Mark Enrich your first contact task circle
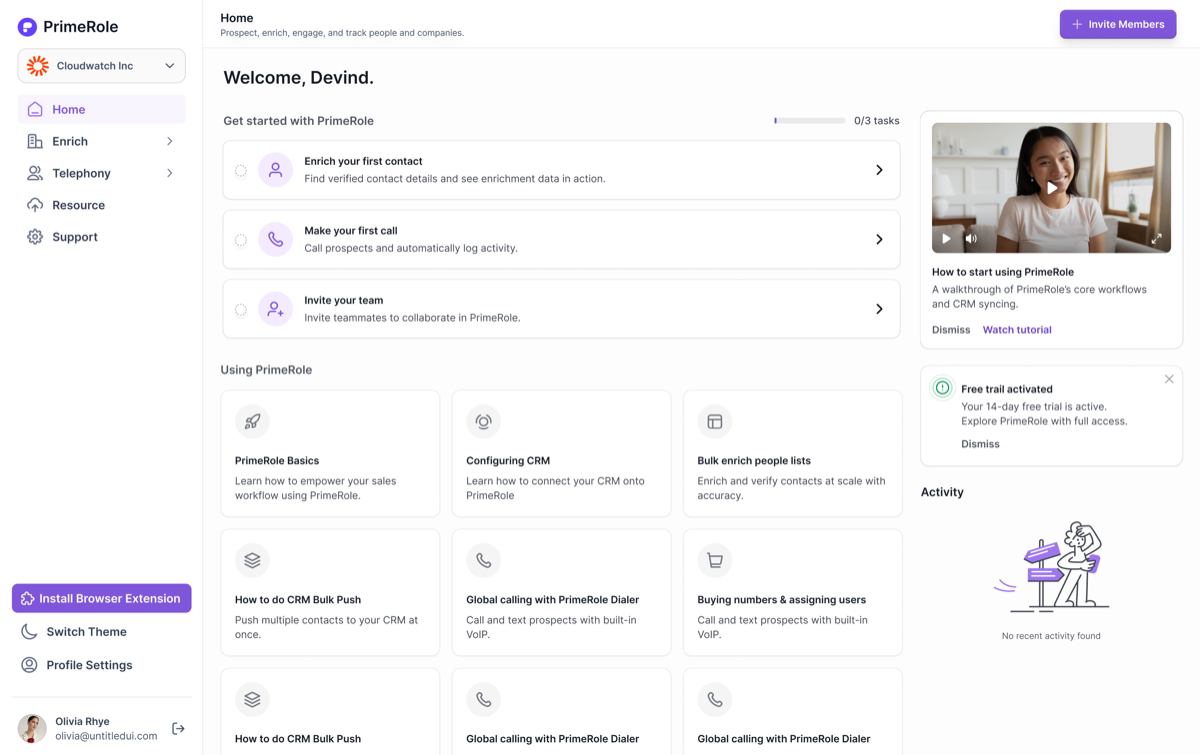Screen dimensions: 1200x755 [241, 171]
